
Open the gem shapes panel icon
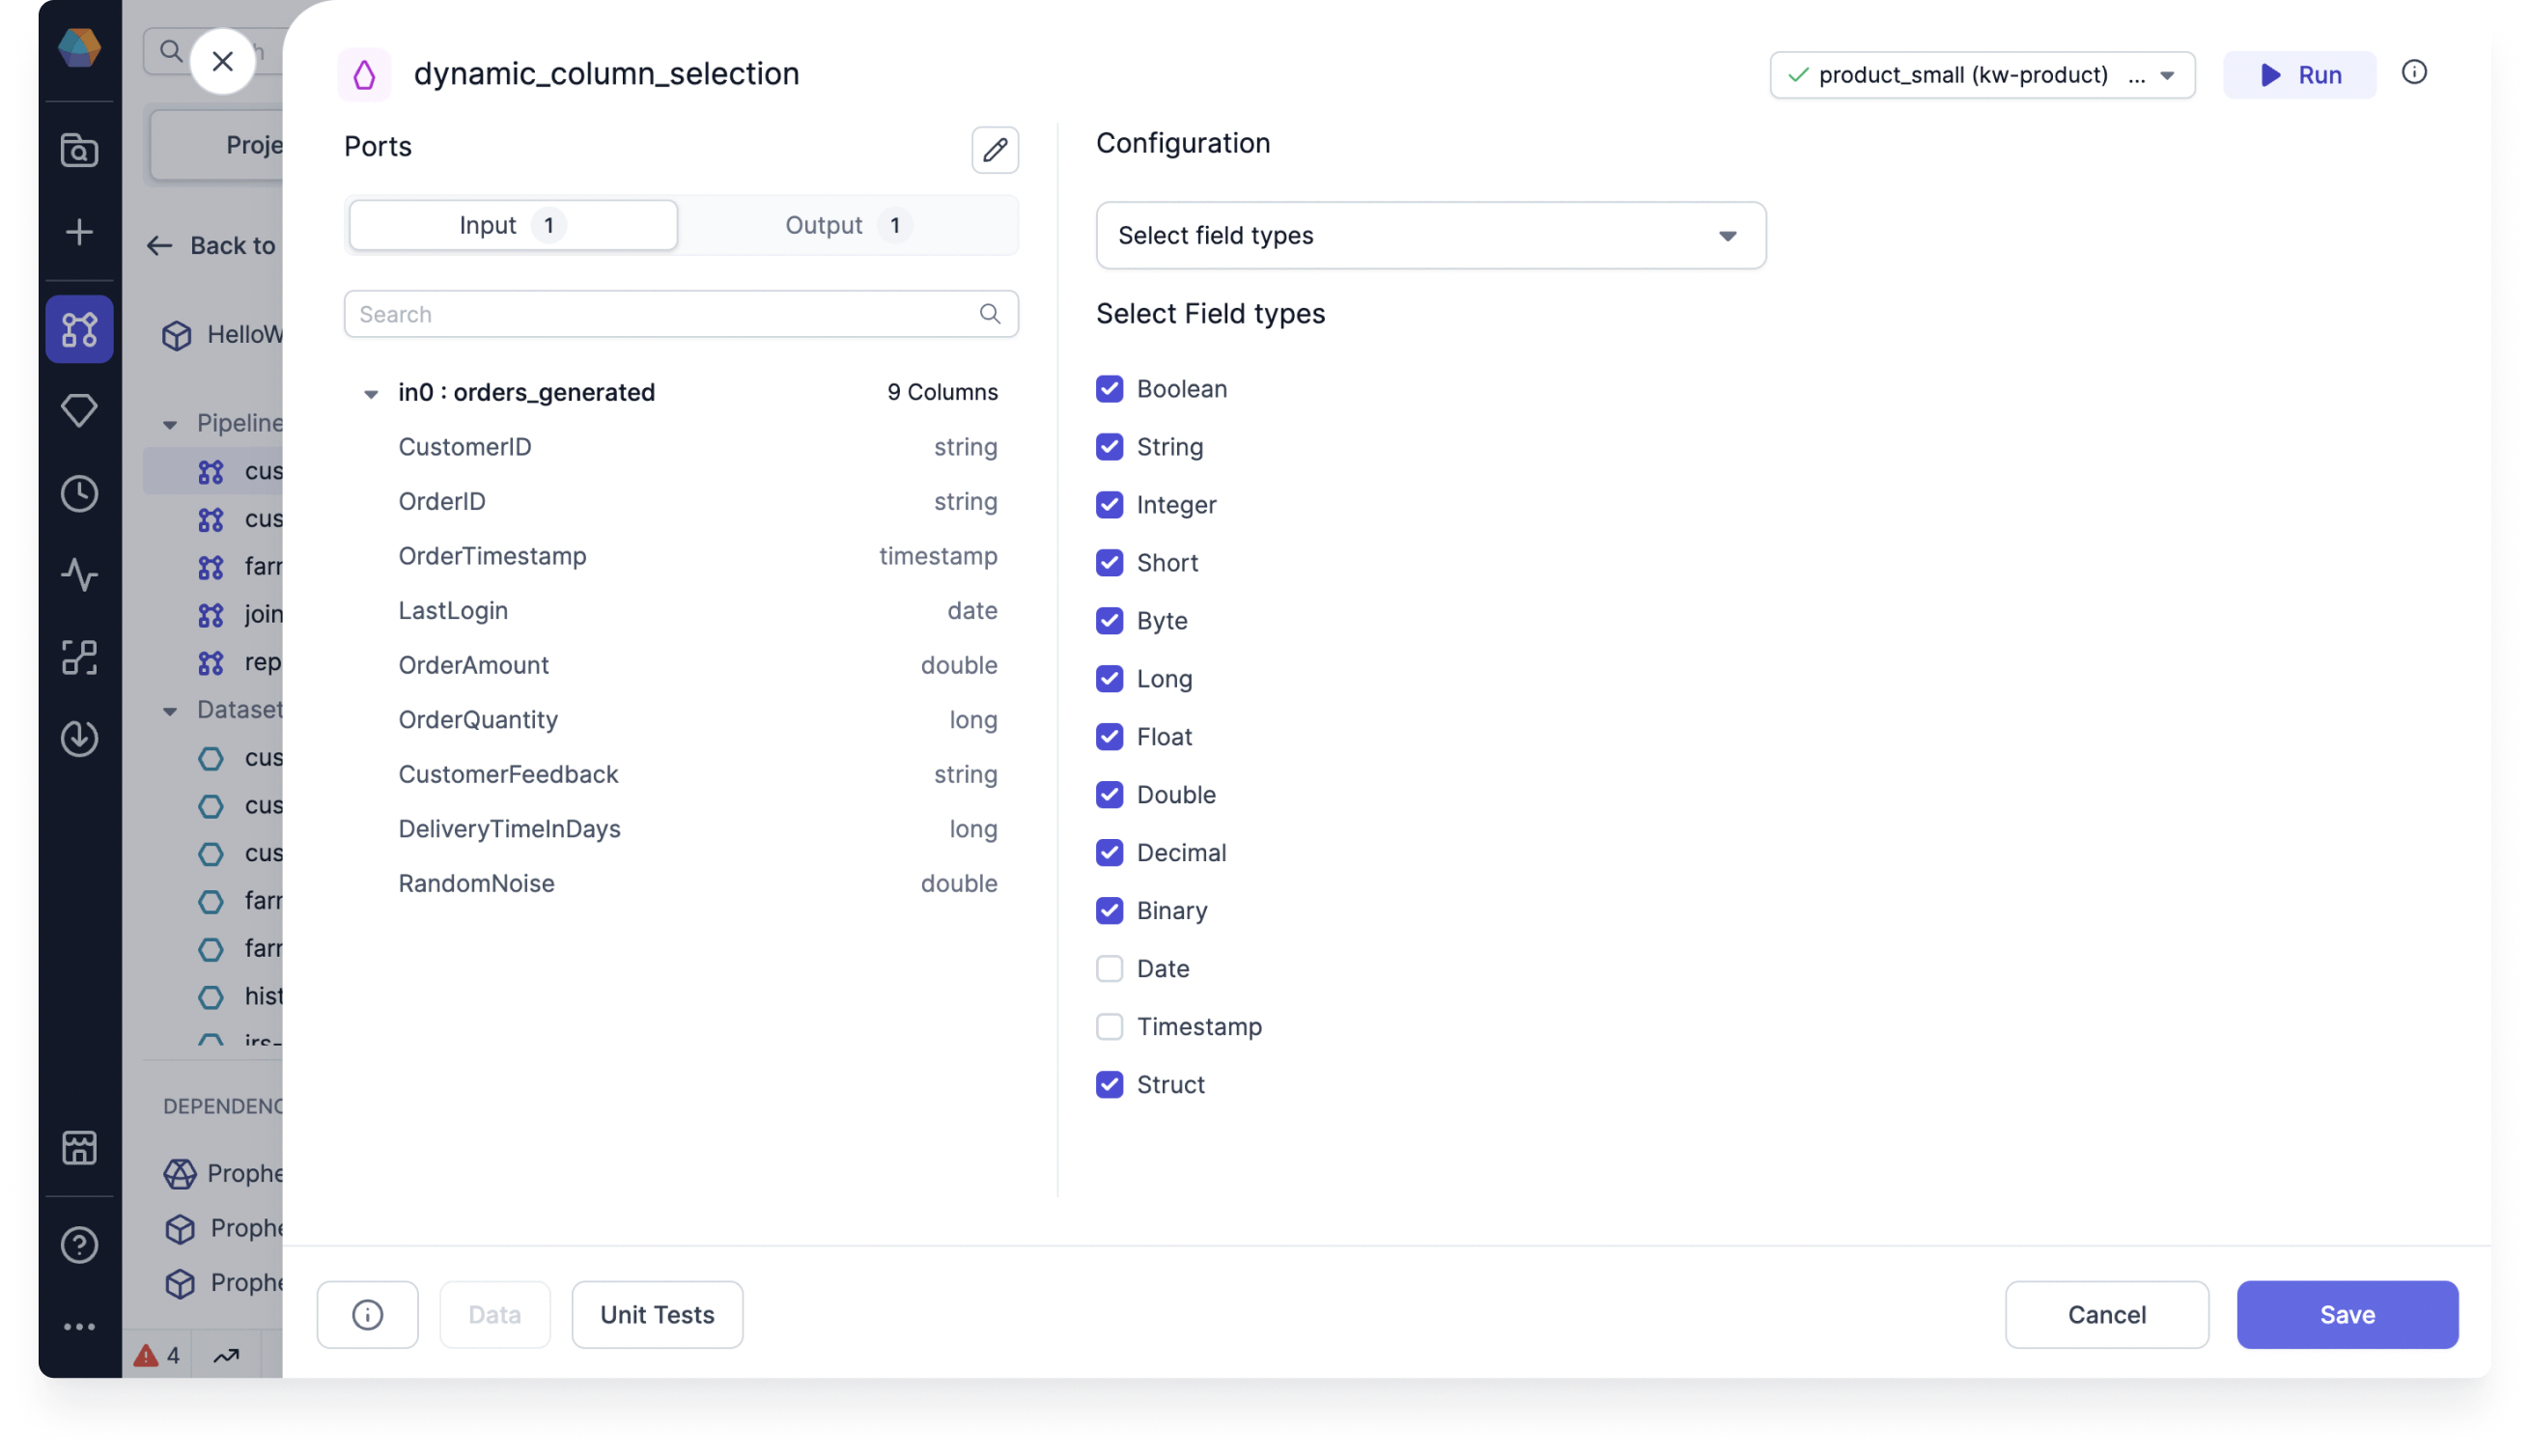click(x=79, y=409)
